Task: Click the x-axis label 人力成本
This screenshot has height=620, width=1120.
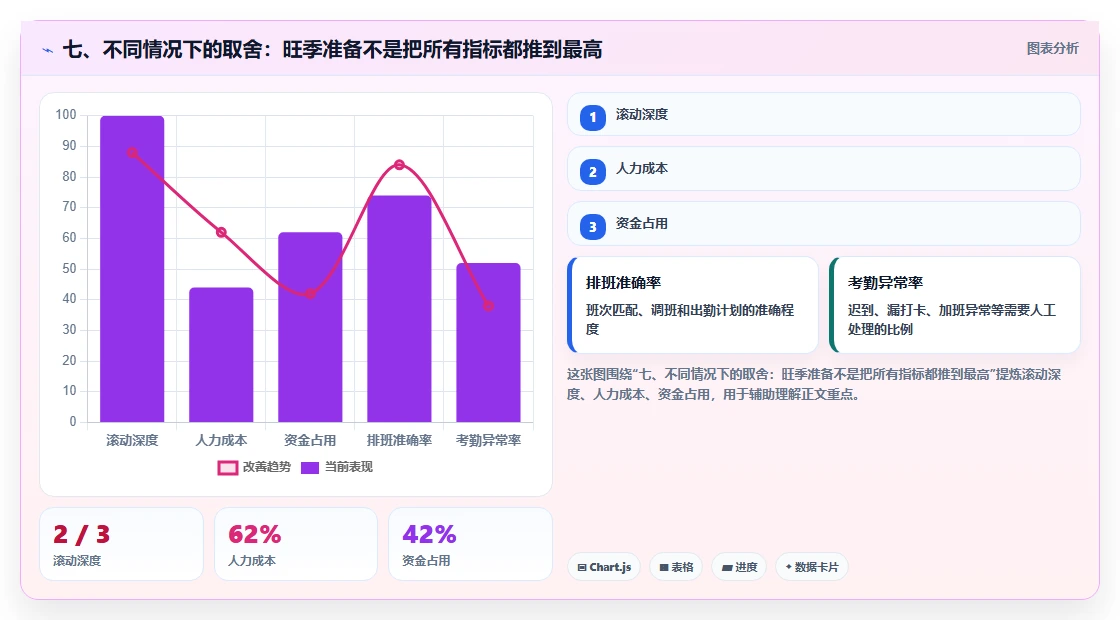Action: pyautogui.click(x=221, y=441)
